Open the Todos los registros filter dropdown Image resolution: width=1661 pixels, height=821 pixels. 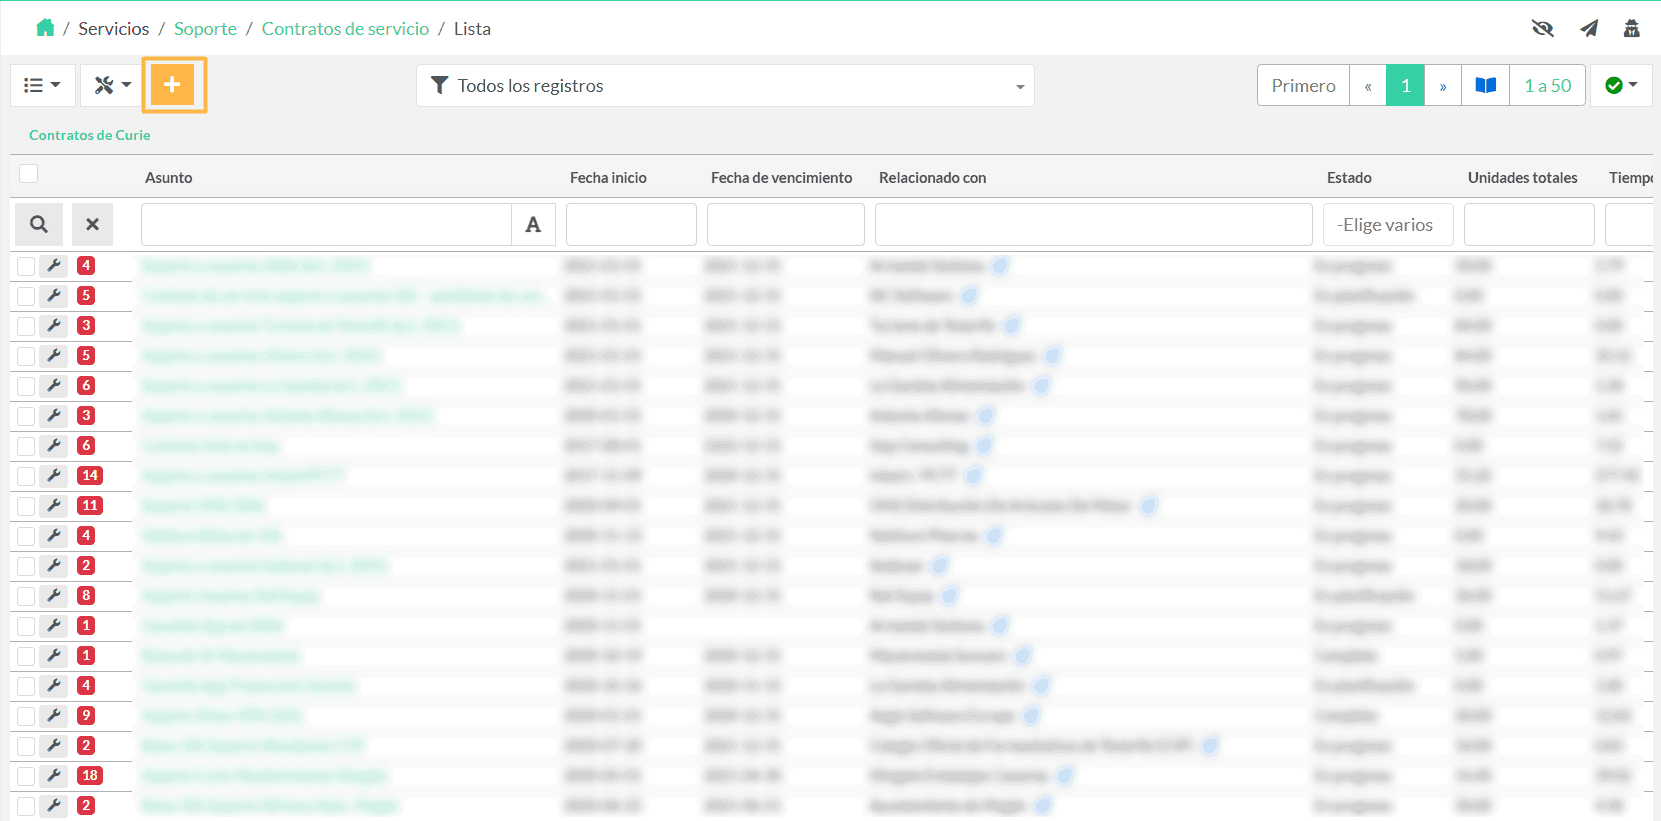pos(725,85)
